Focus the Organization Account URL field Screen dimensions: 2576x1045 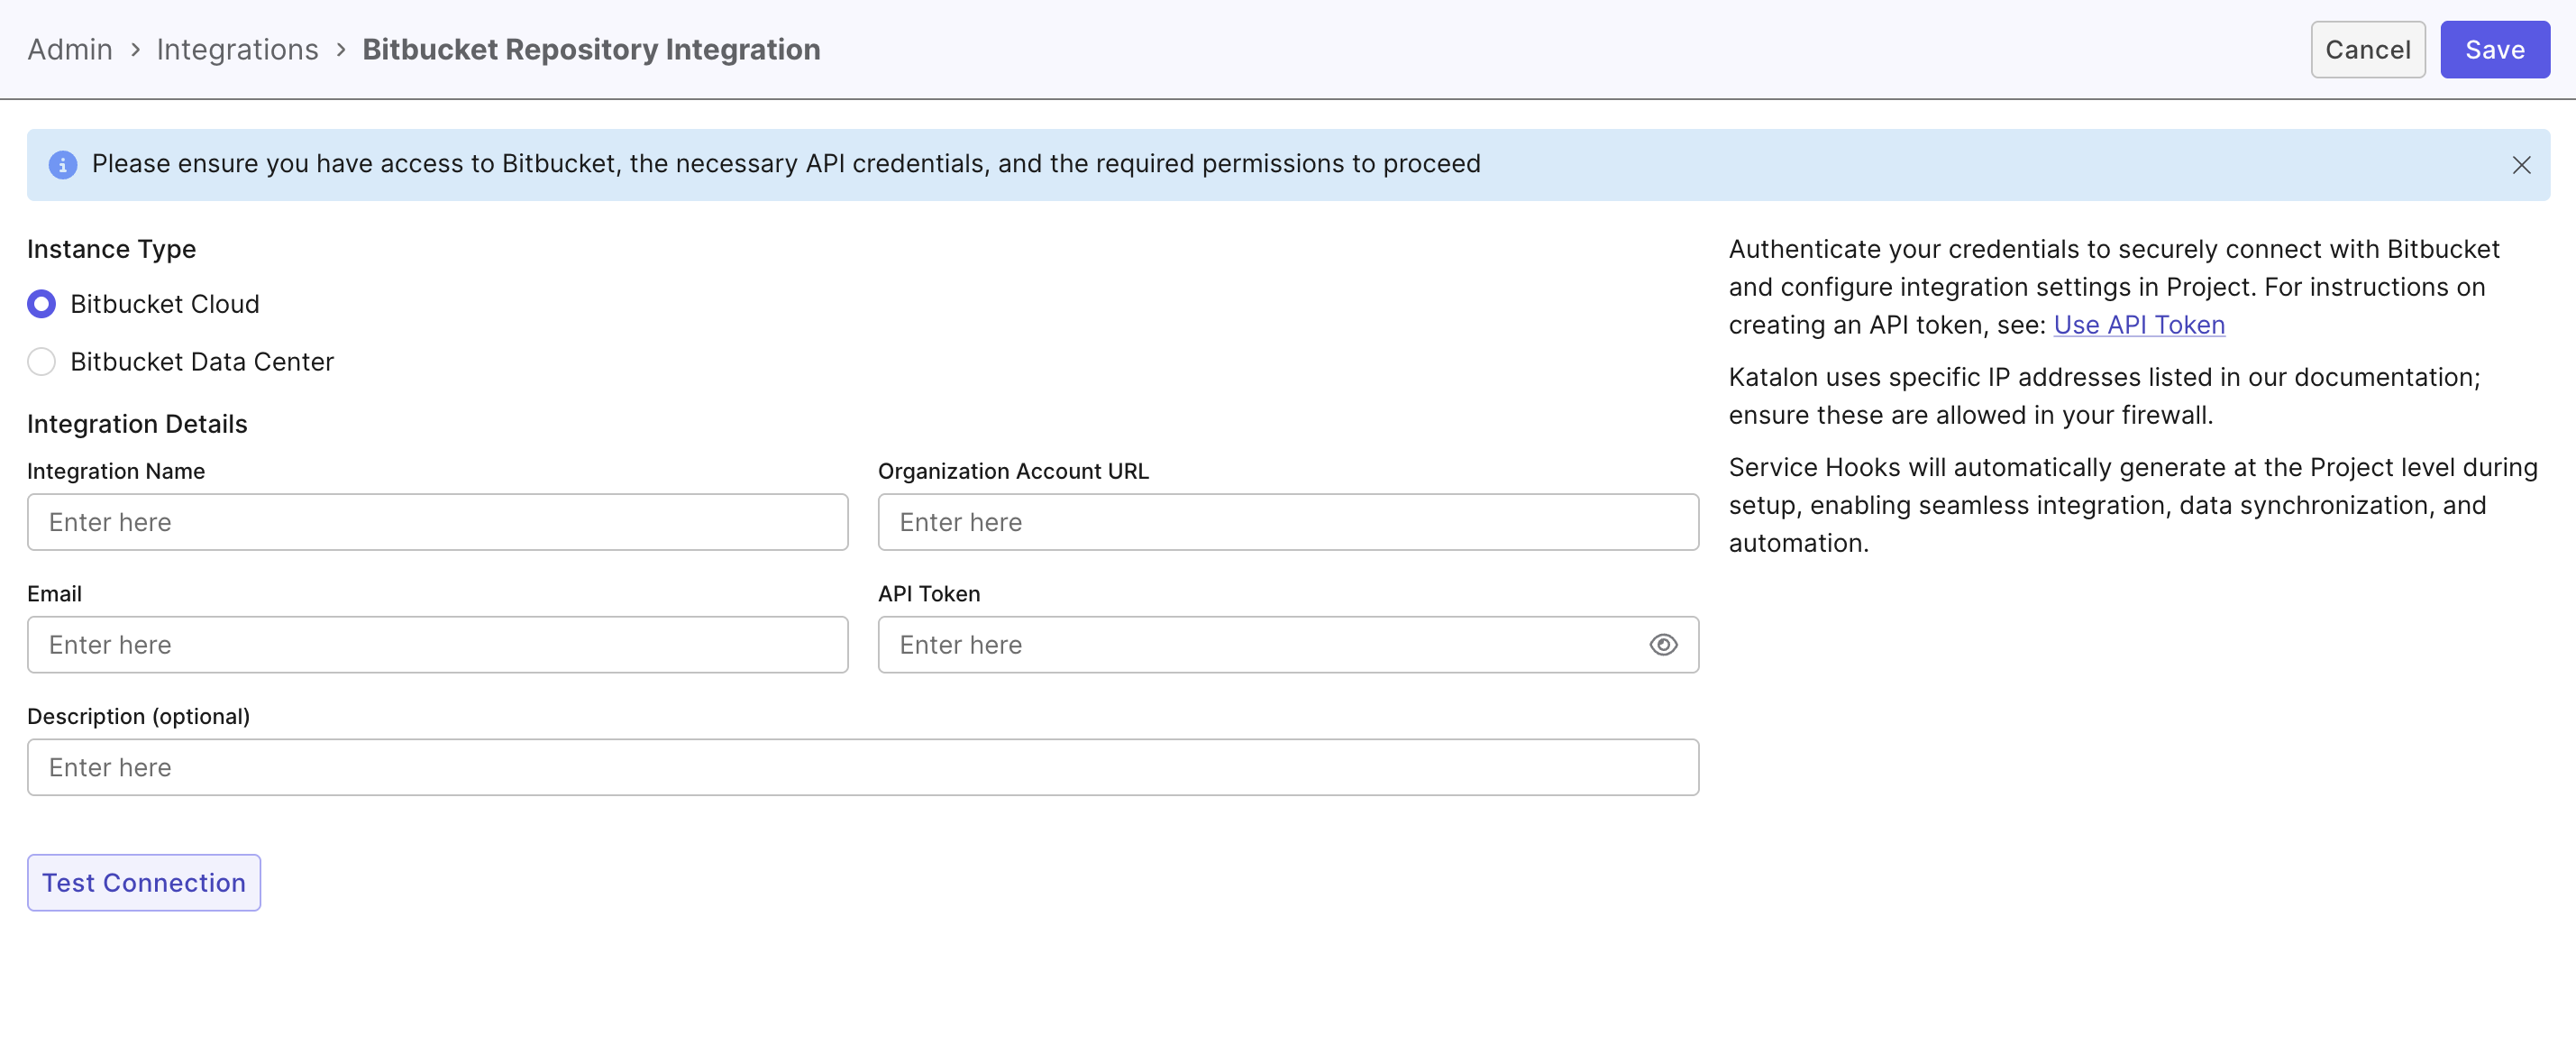pyautogui.click(x=1288, y=522)
